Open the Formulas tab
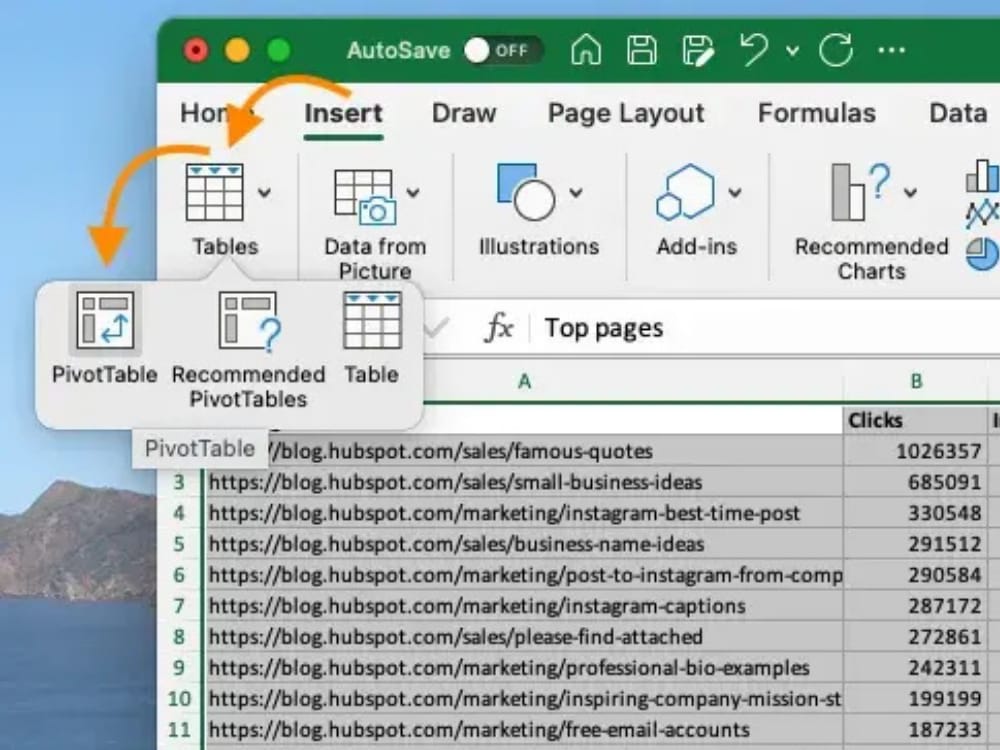Viewport: 1000px width, 750px height. [816, 114]
